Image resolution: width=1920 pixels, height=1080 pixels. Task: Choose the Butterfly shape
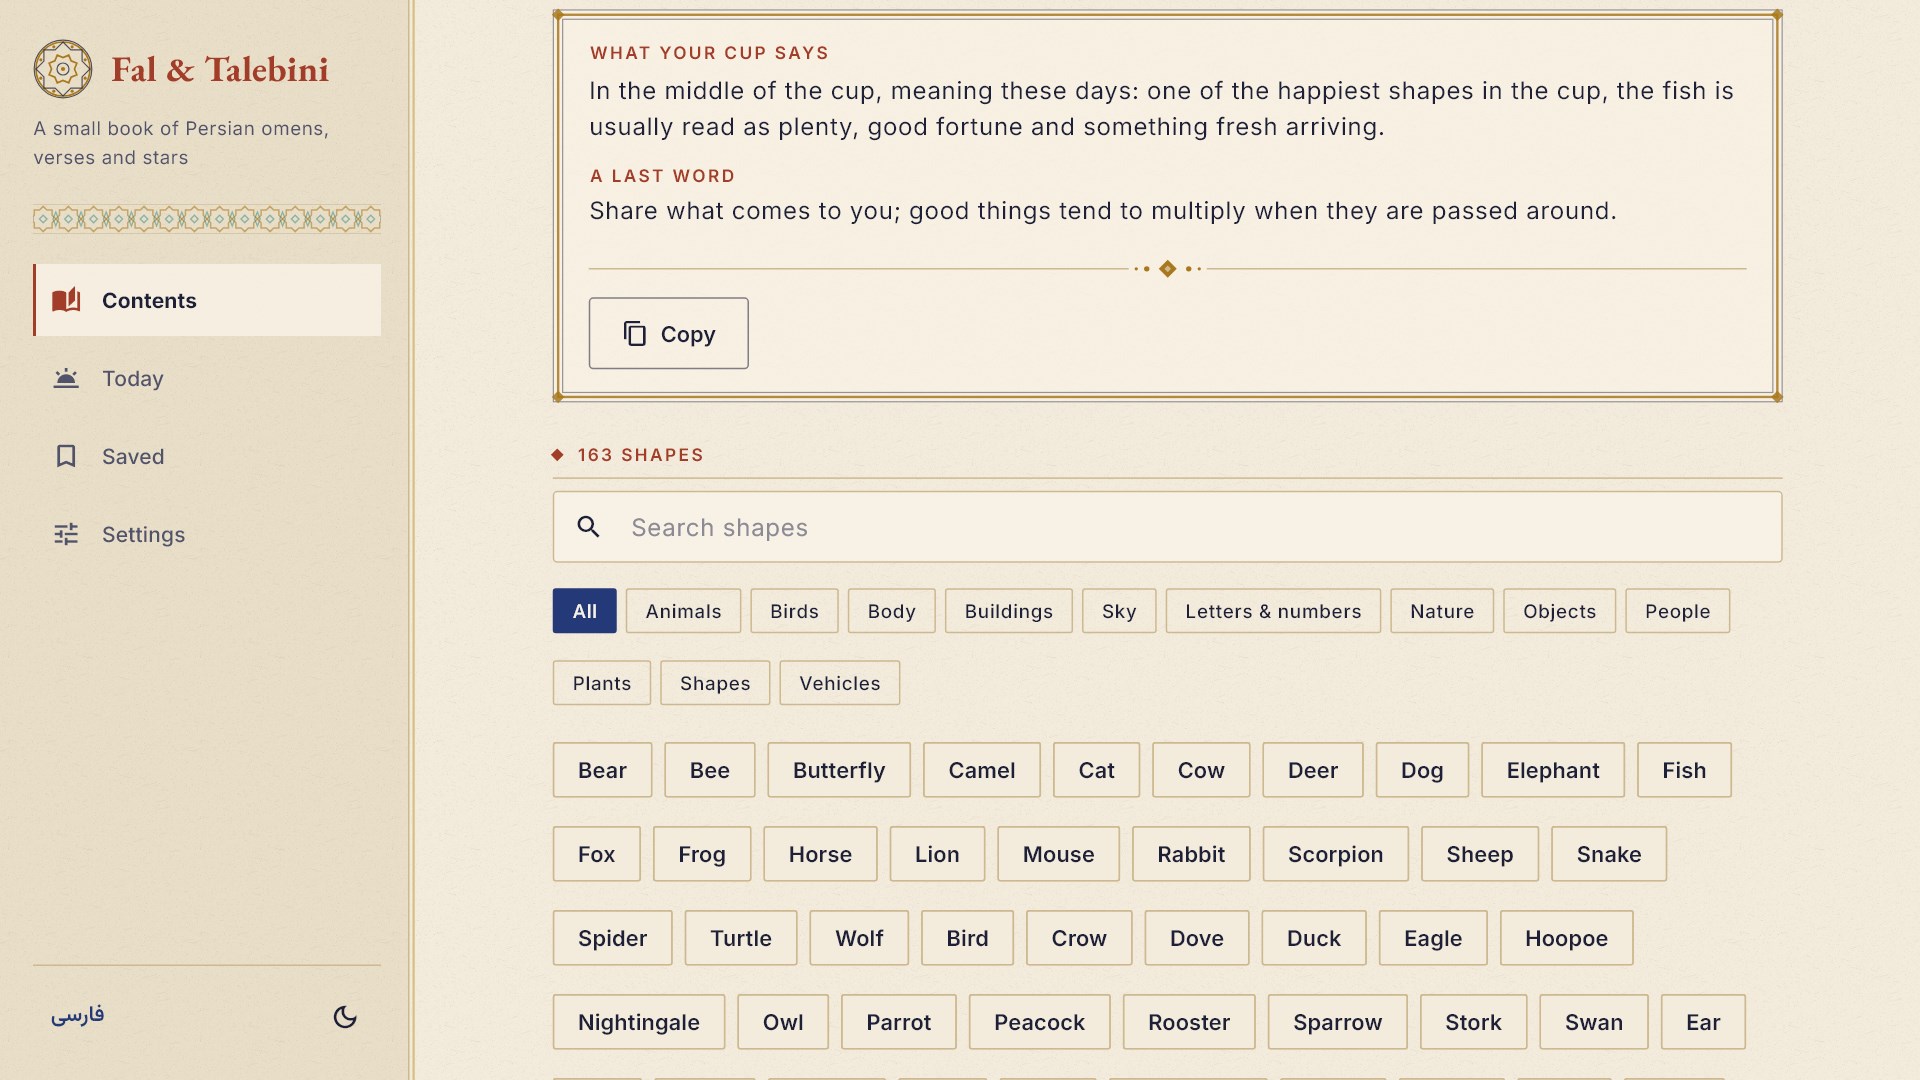click(x=839, y=770)
